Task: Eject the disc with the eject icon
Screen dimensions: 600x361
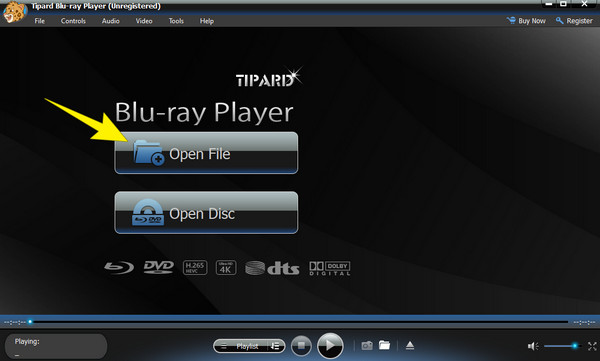Action: pos(410,346)
